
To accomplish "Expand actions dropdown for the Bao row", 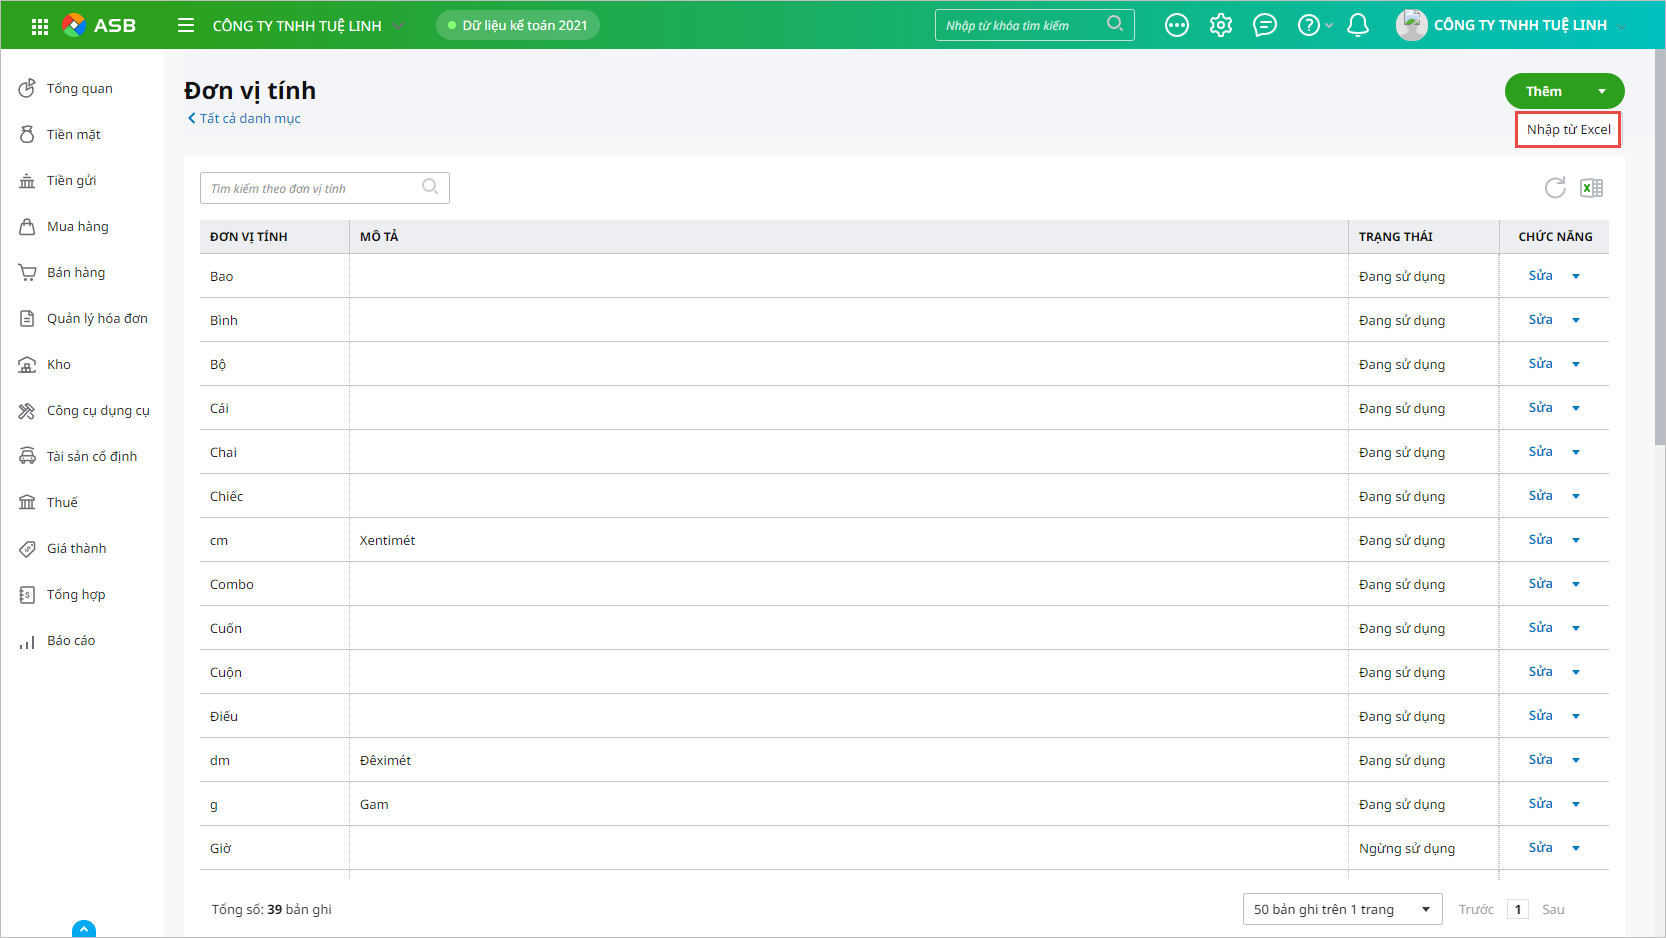I will point(1576,276).
